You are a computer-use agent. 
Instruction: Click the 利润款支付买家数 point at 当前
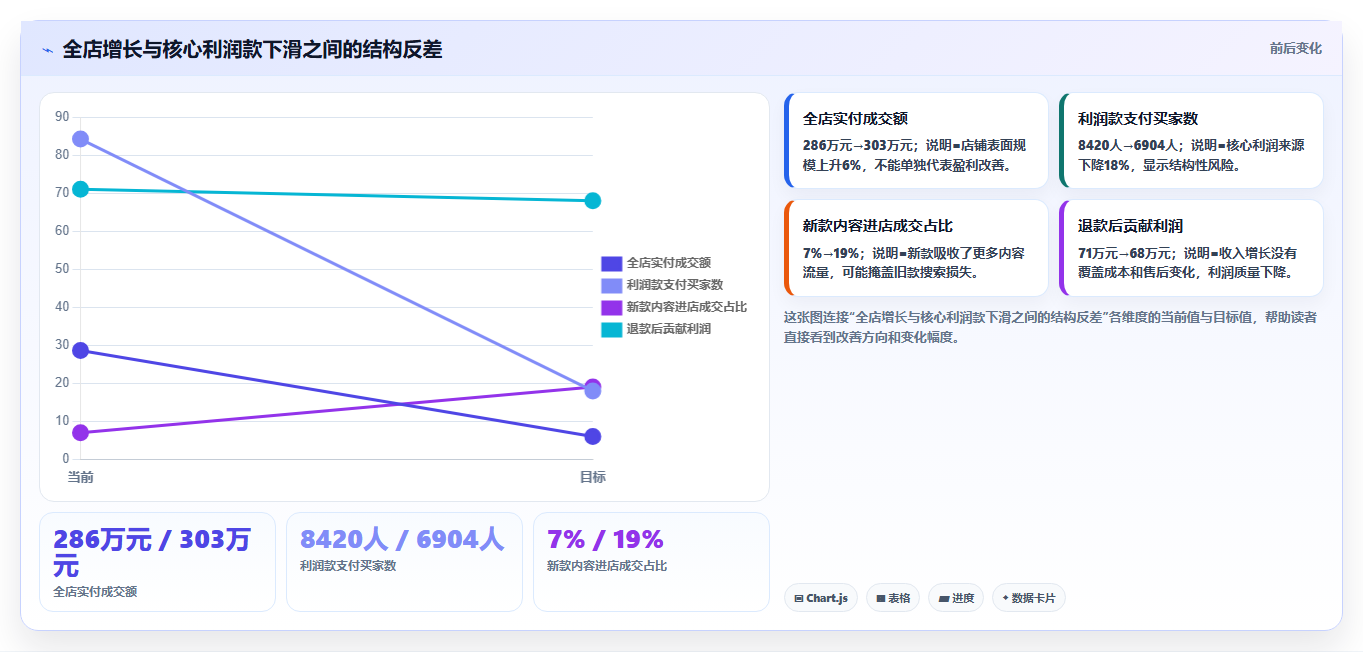click(x=81, y=139)
